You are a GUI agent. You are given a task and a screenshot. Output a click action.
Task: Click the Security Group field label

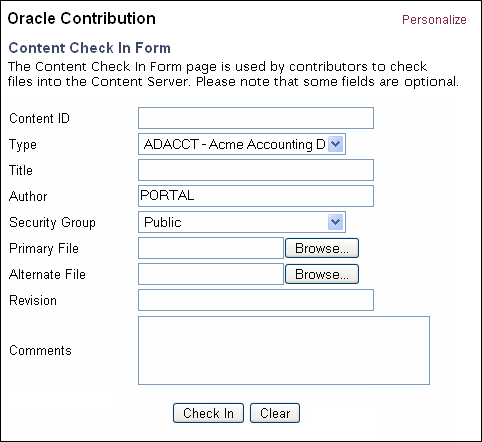click(x=52, y=222)
